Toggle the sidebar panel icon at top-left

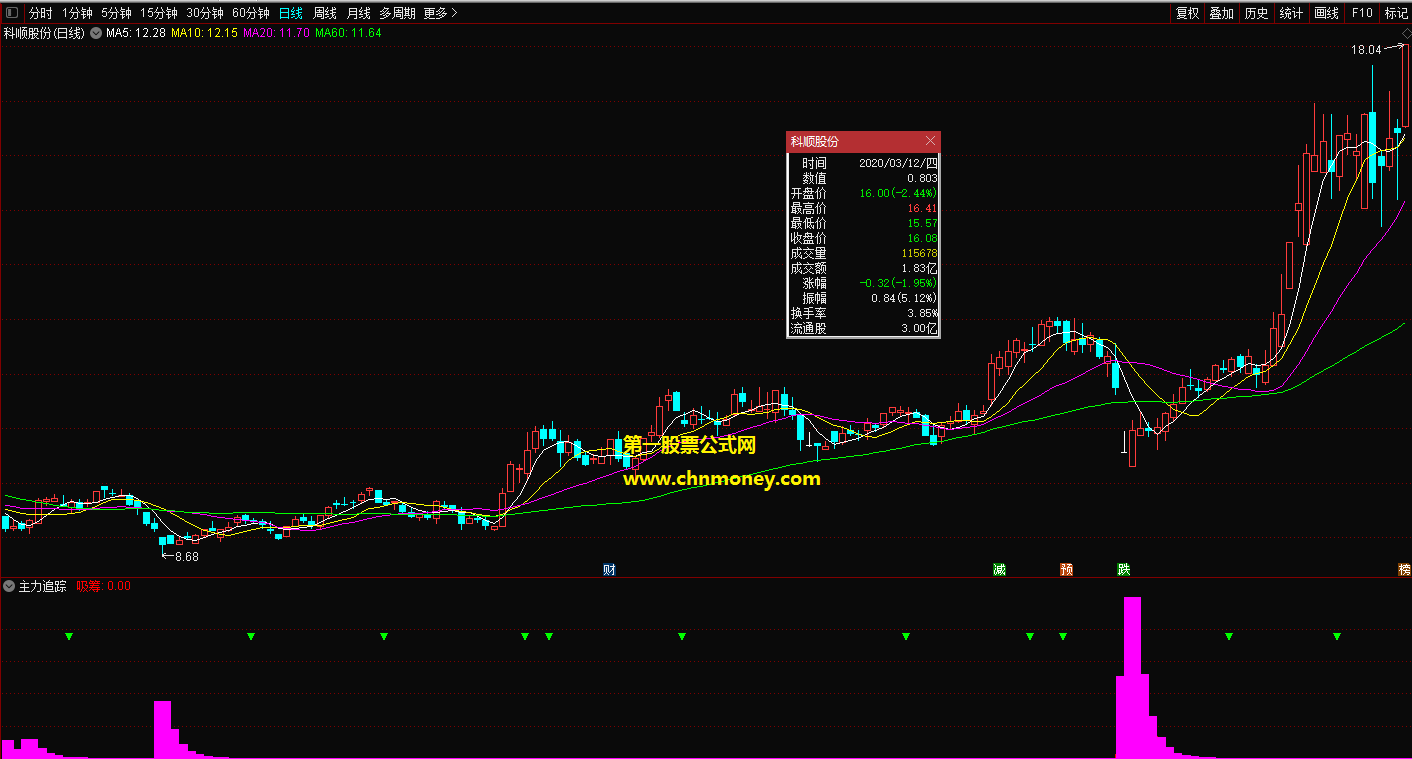click(12, 13)
